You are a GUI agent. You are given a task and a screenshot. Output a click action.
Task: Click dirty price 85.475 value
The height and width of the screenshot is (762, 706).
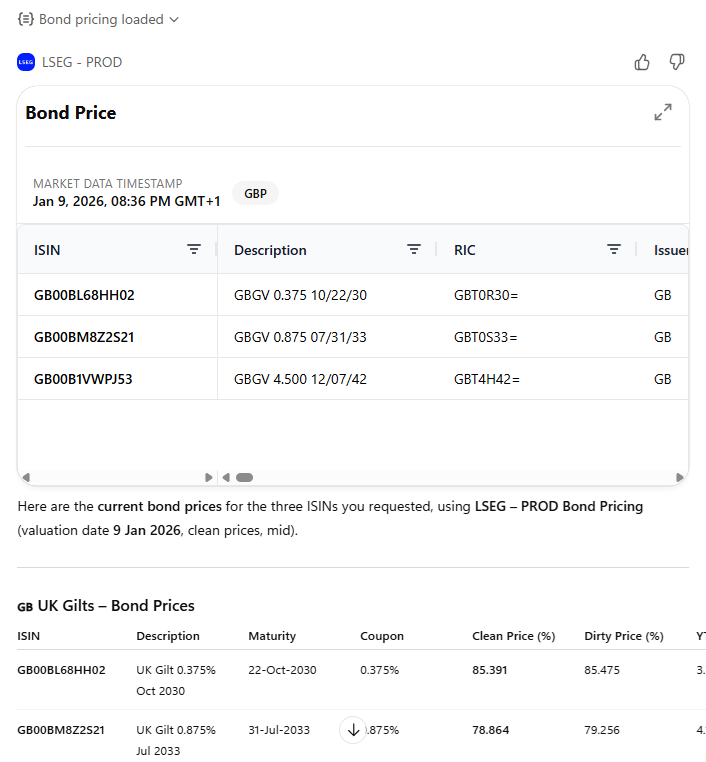(602, 670)
